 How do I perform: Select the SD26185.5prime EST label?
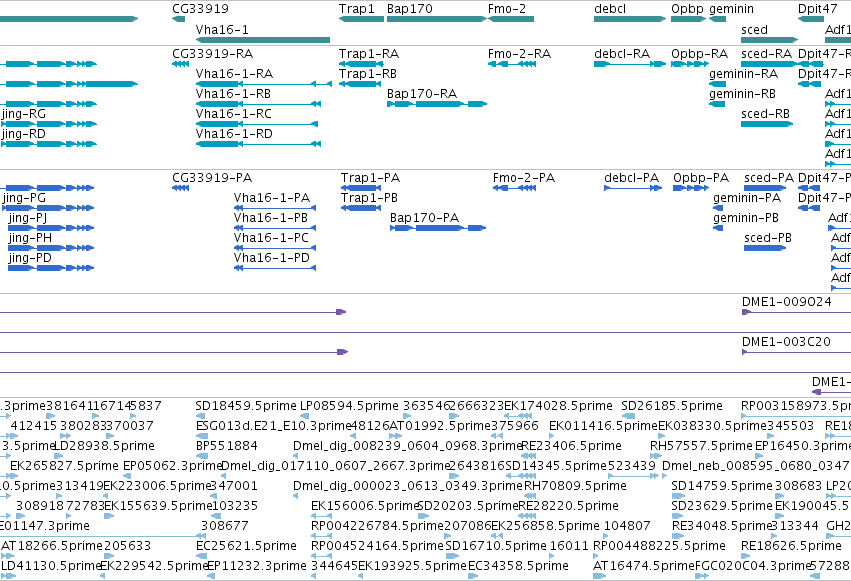[672, 406]
